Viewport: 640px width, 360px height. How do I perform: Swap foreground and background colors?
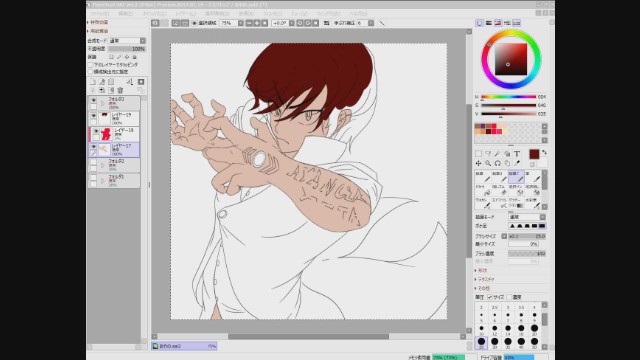[x=544, y=152]
